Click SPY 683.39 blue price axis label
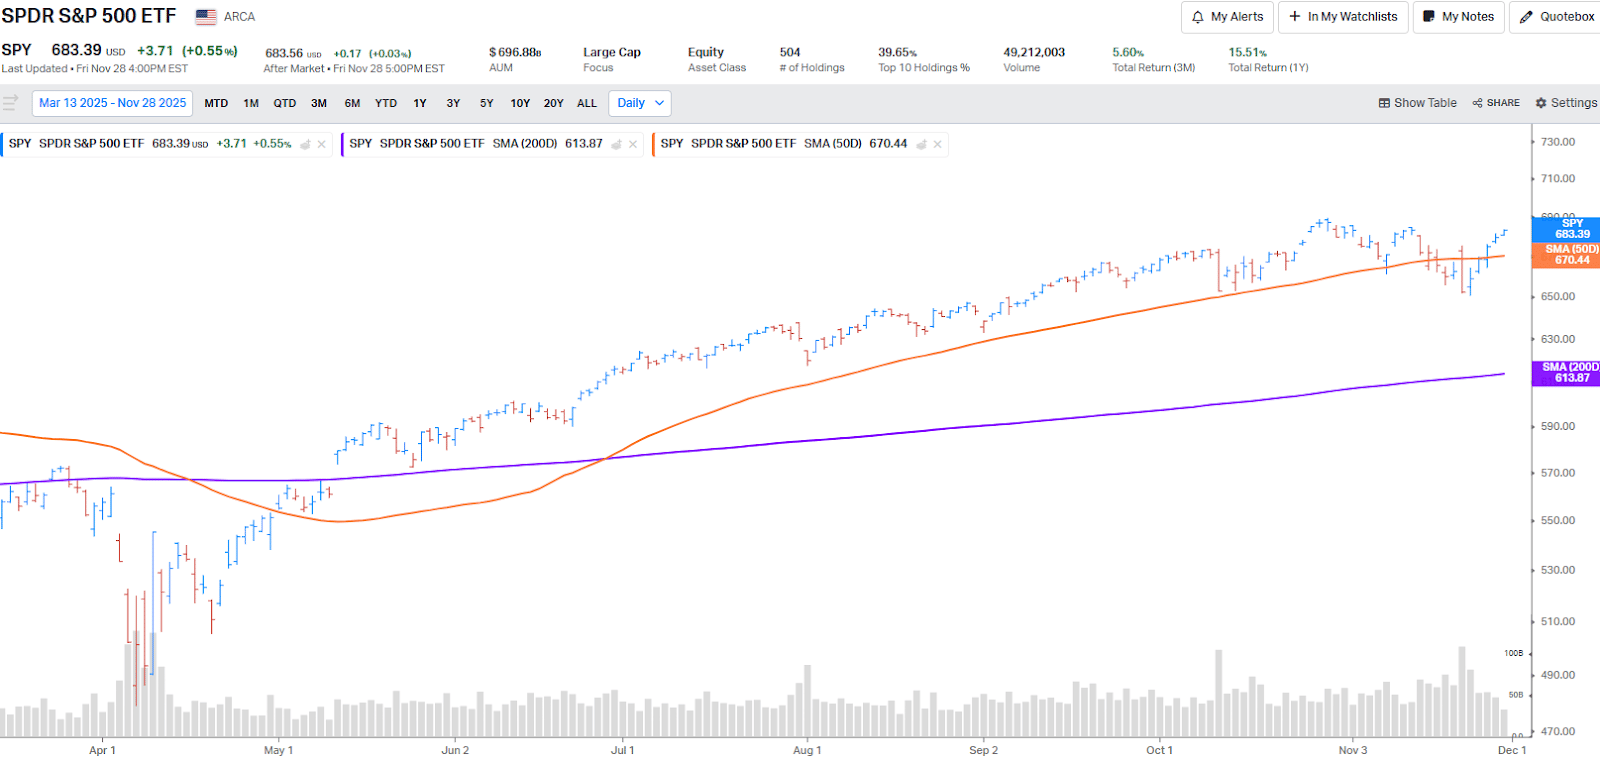The width and height of the screenshot is (1600, 763). pos(1567,229)
